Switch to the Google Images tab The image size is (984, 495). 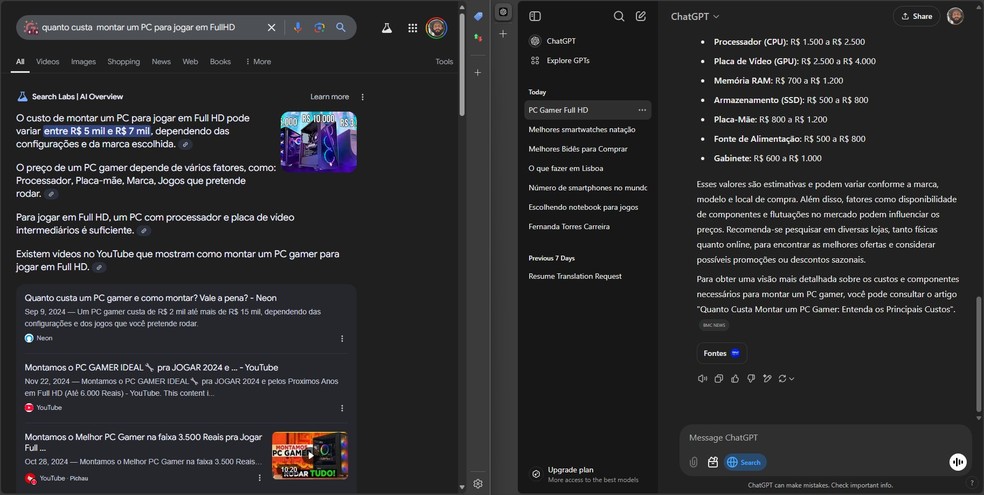[83, 61]
